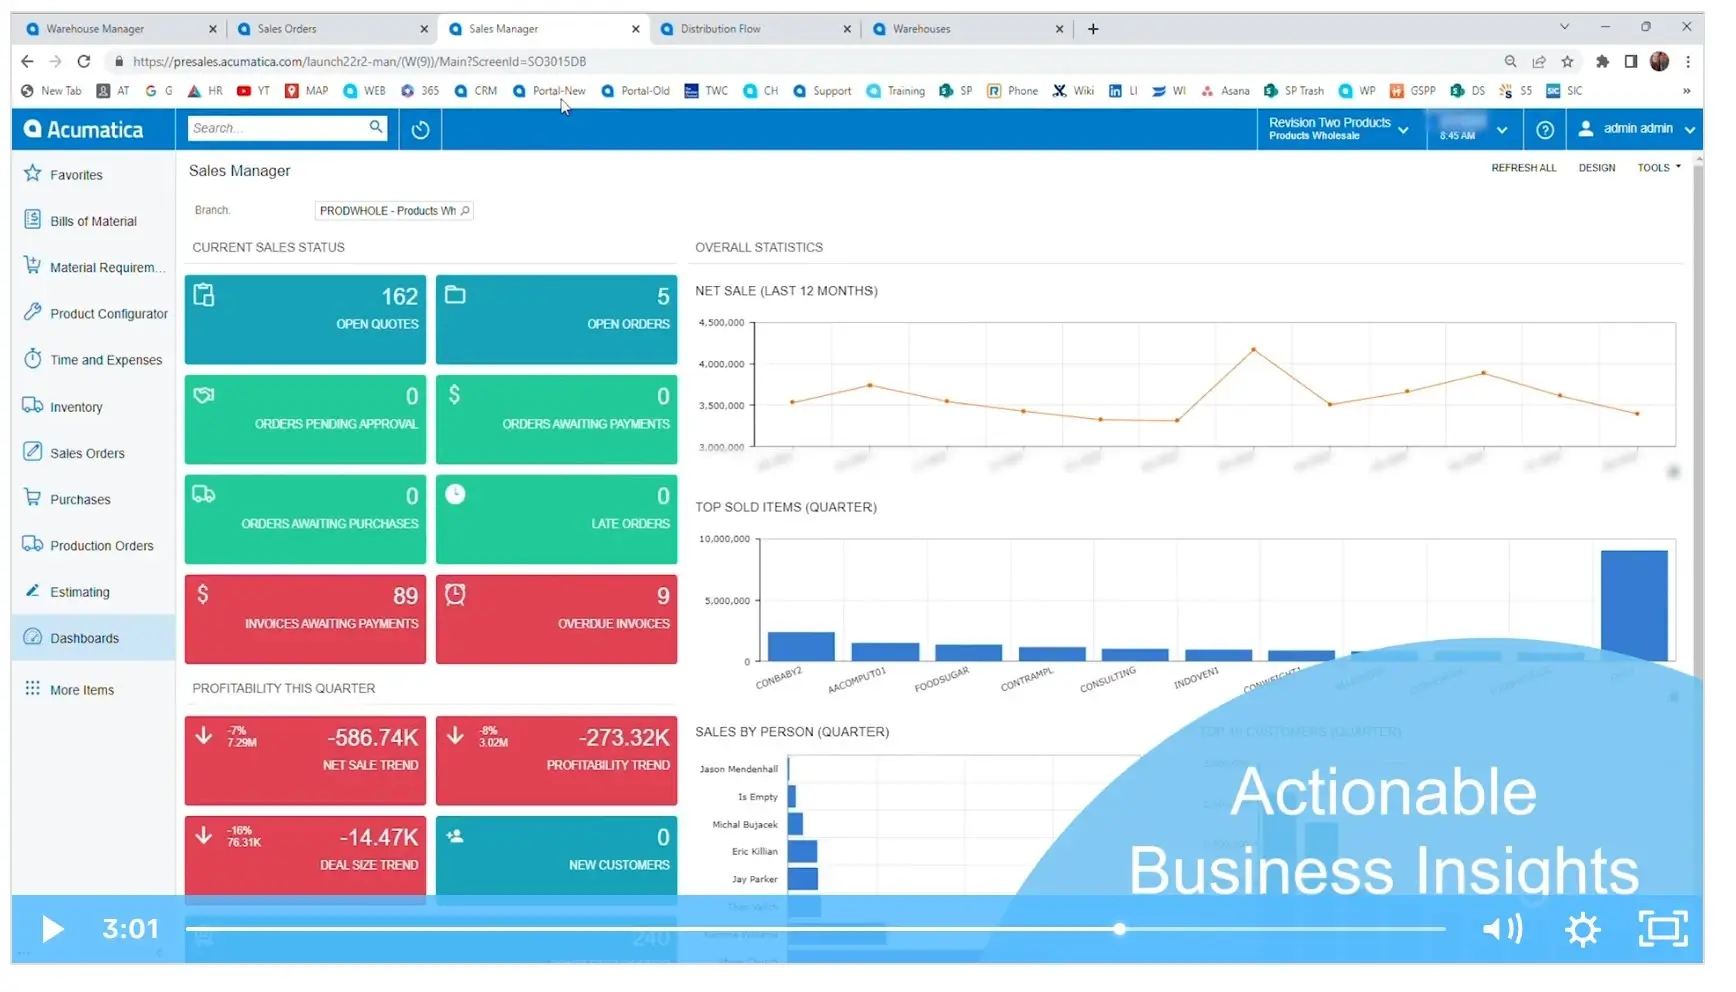This screenshot has width=1736, height=992.
Task: Open the 9 Overdue Invoices tile
Action: pos(556,619)
